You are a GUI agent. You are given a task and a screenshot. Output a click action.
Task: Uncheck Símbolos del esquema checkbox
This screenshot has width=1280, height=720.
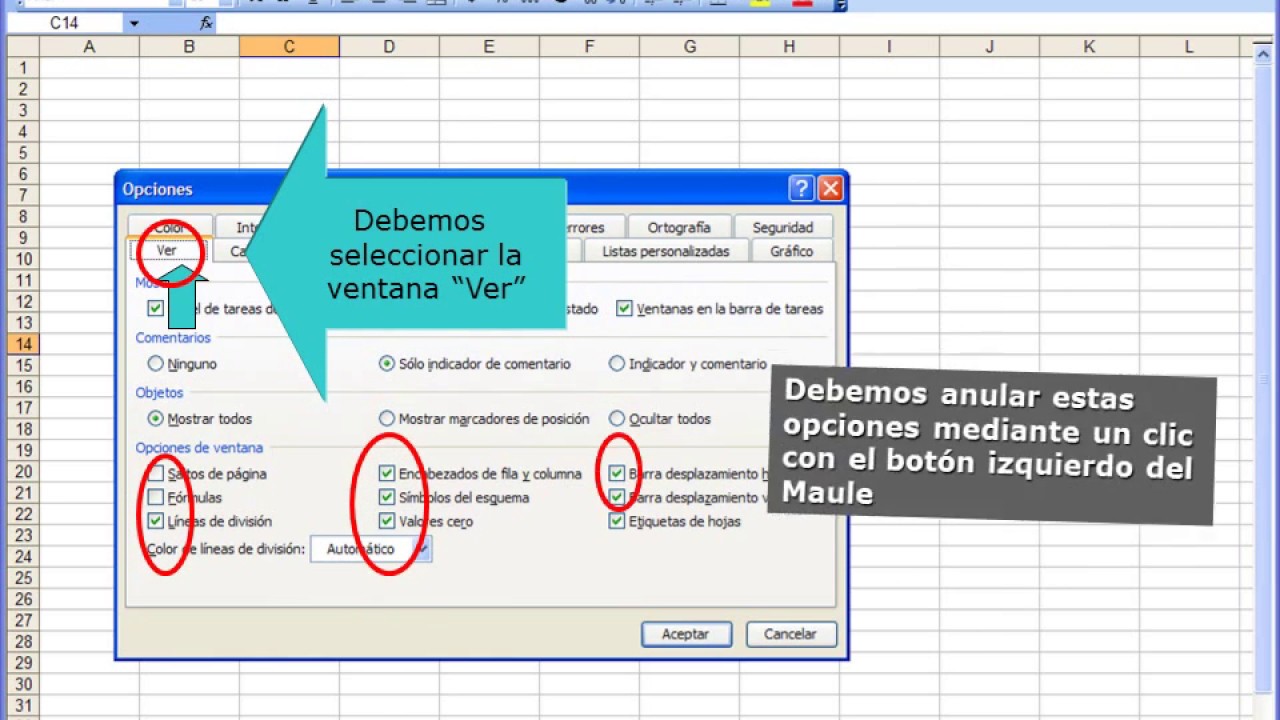[x=387, y=497]
